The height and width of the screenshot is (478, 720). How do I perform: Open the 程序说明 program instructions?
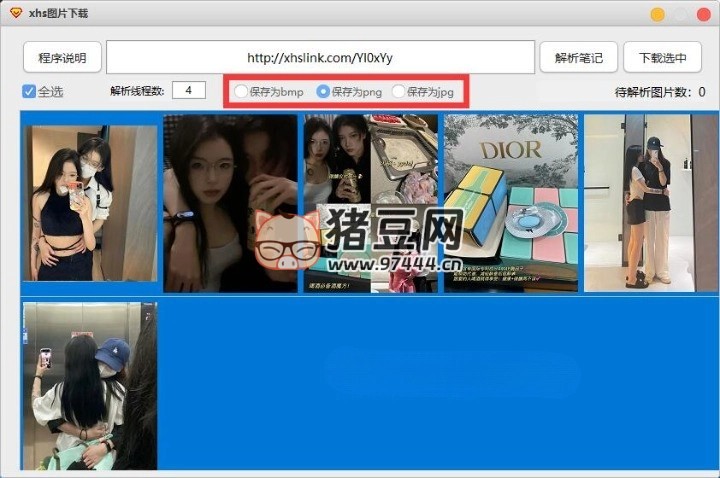62,58
